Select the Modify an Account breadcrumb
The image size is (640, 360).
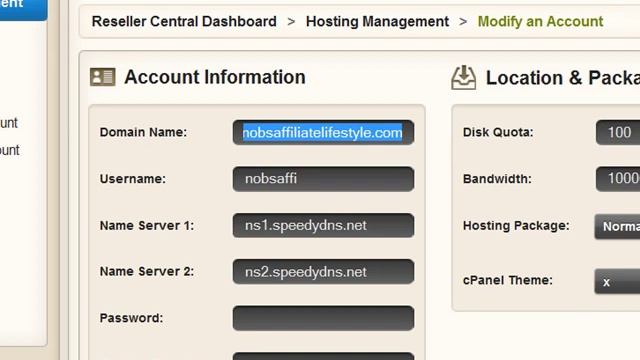click(540, 21)
